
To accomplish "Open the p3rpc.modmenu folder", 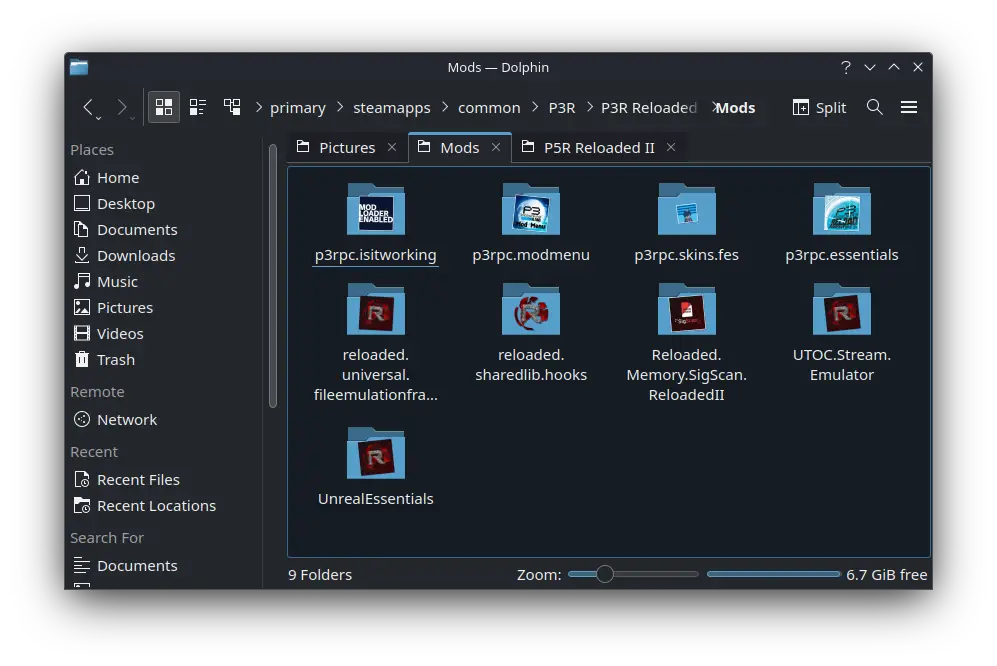I will [x=531, y=223].
